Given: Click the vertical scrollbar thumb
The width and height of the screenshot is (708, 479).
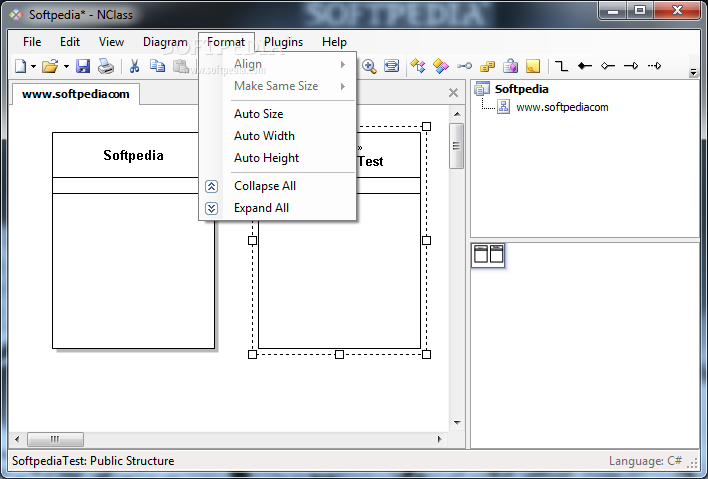Looking at the screenshot, I should click(456, 146).
